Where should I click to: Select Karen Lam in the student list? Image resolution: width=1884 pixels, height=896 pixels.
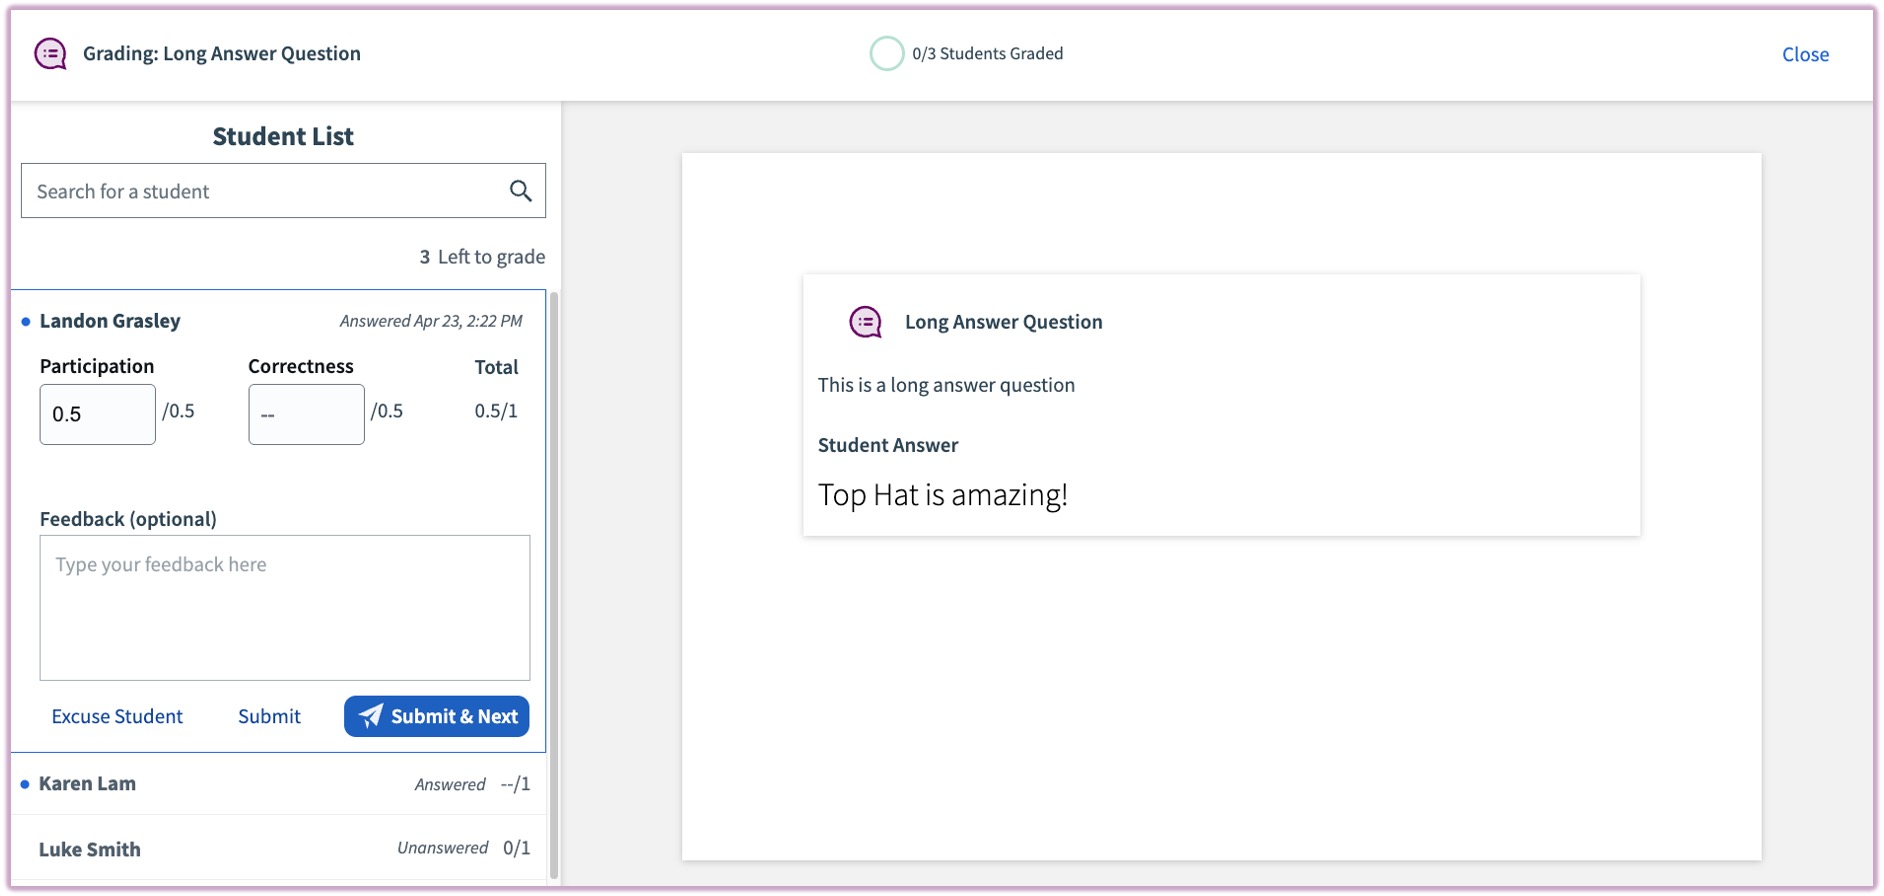click(88, 784)
